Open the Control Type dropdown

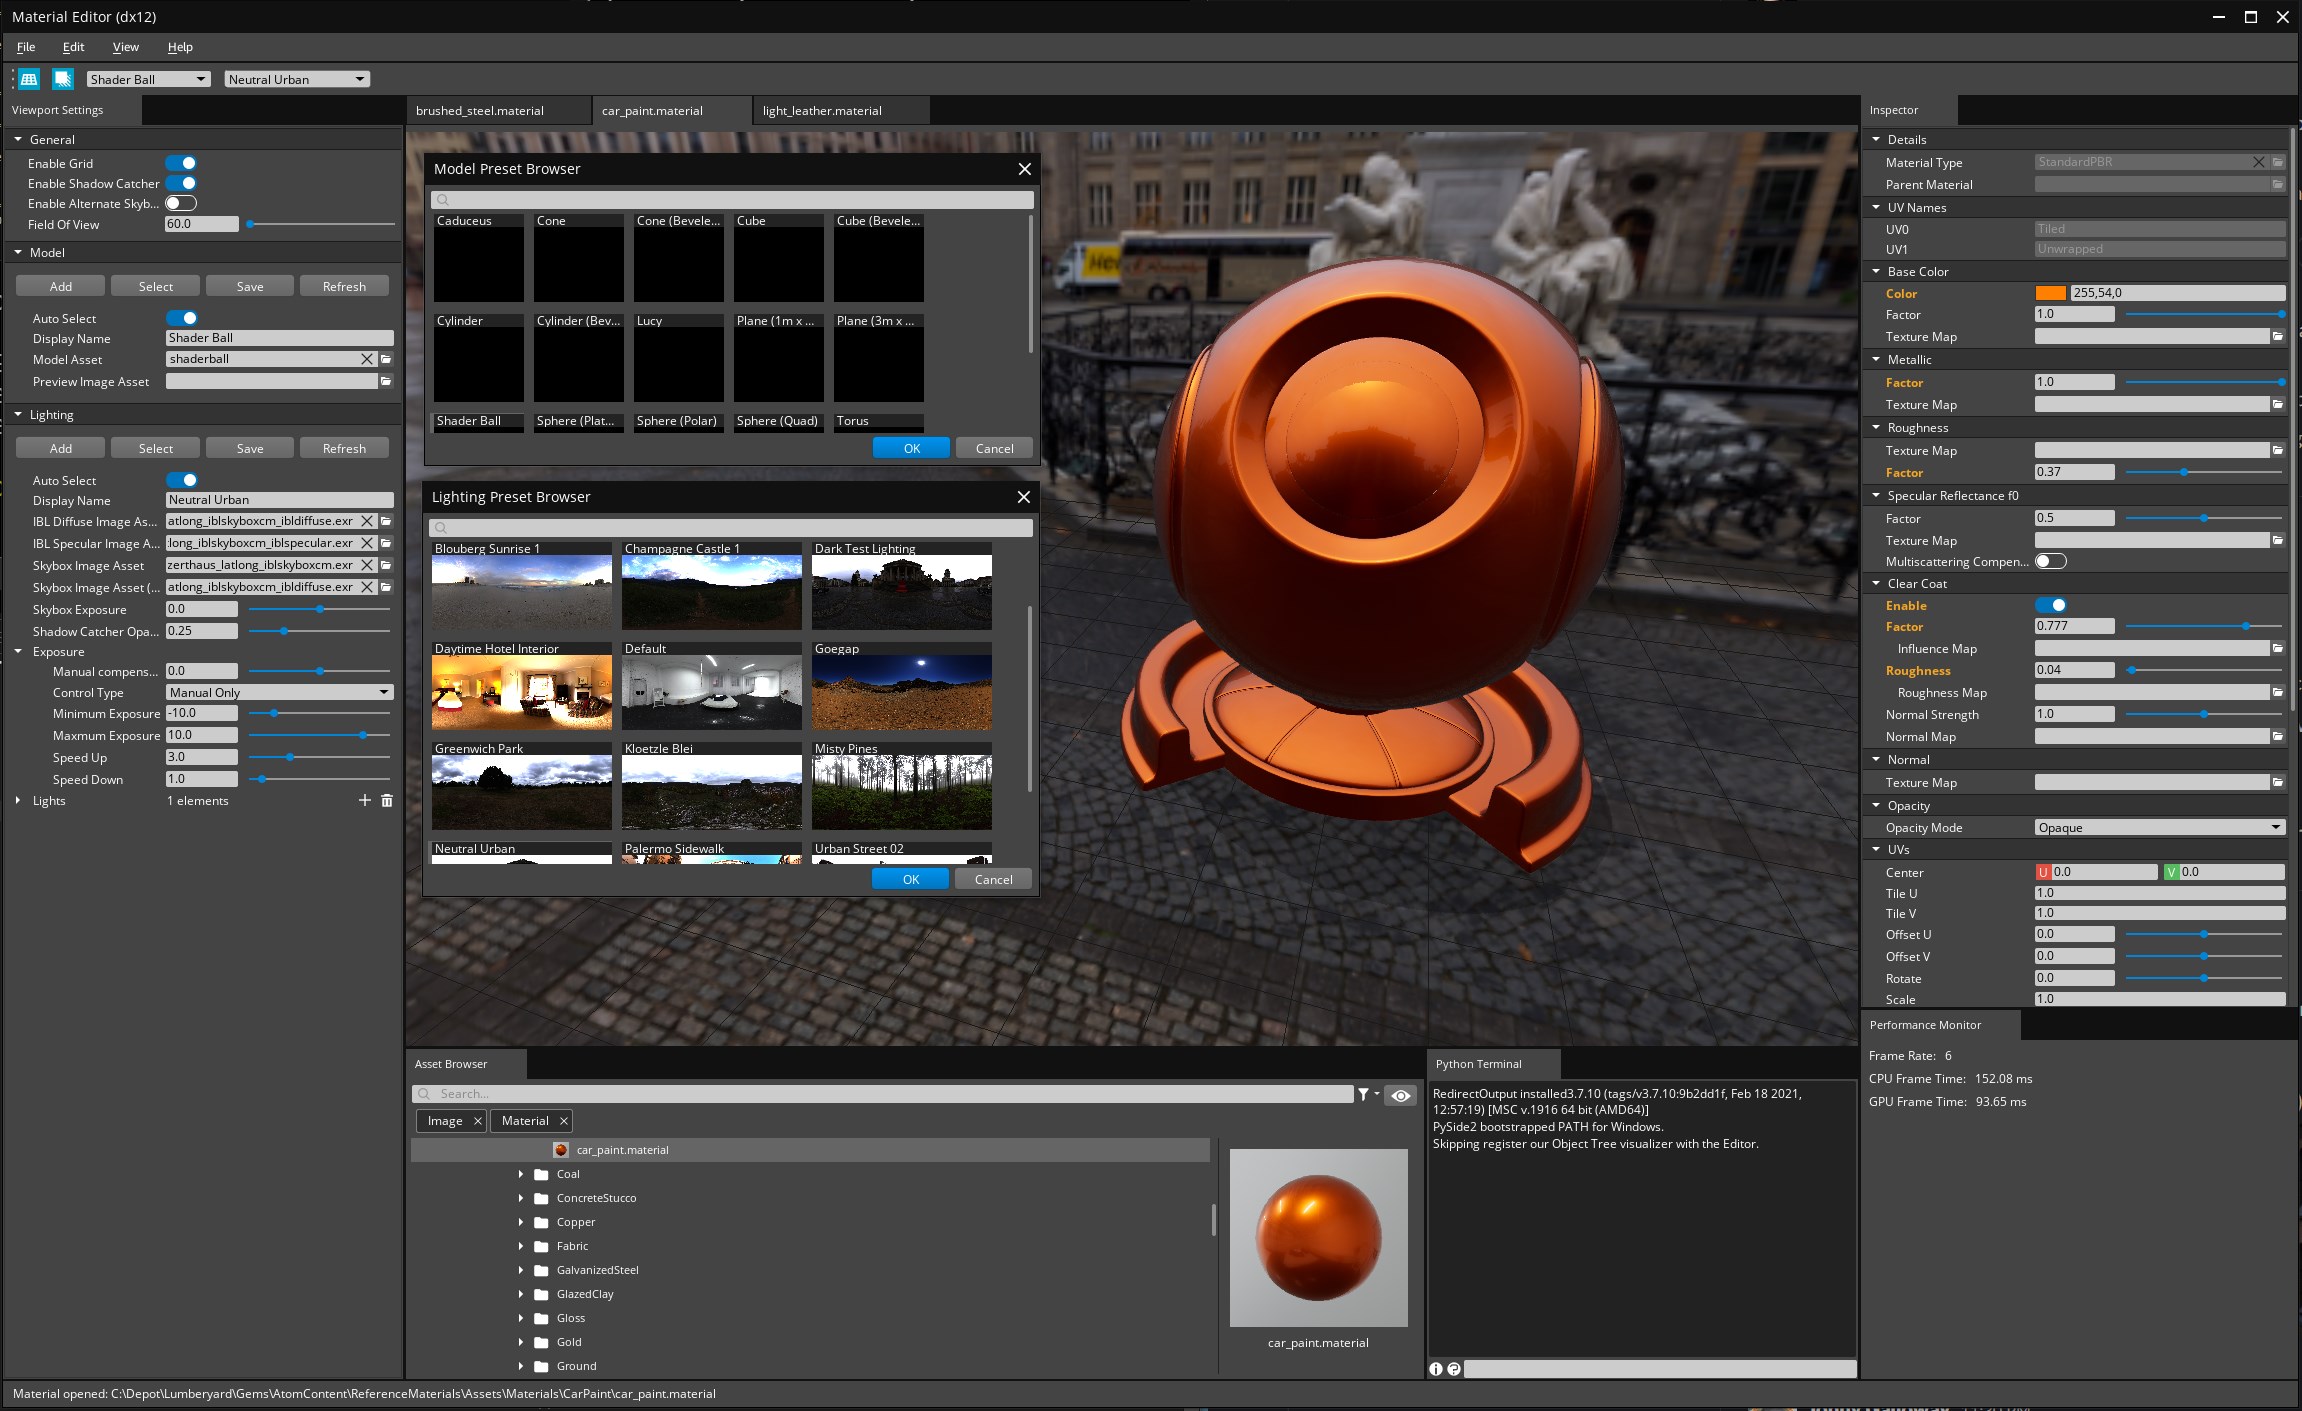click(278, 691)
